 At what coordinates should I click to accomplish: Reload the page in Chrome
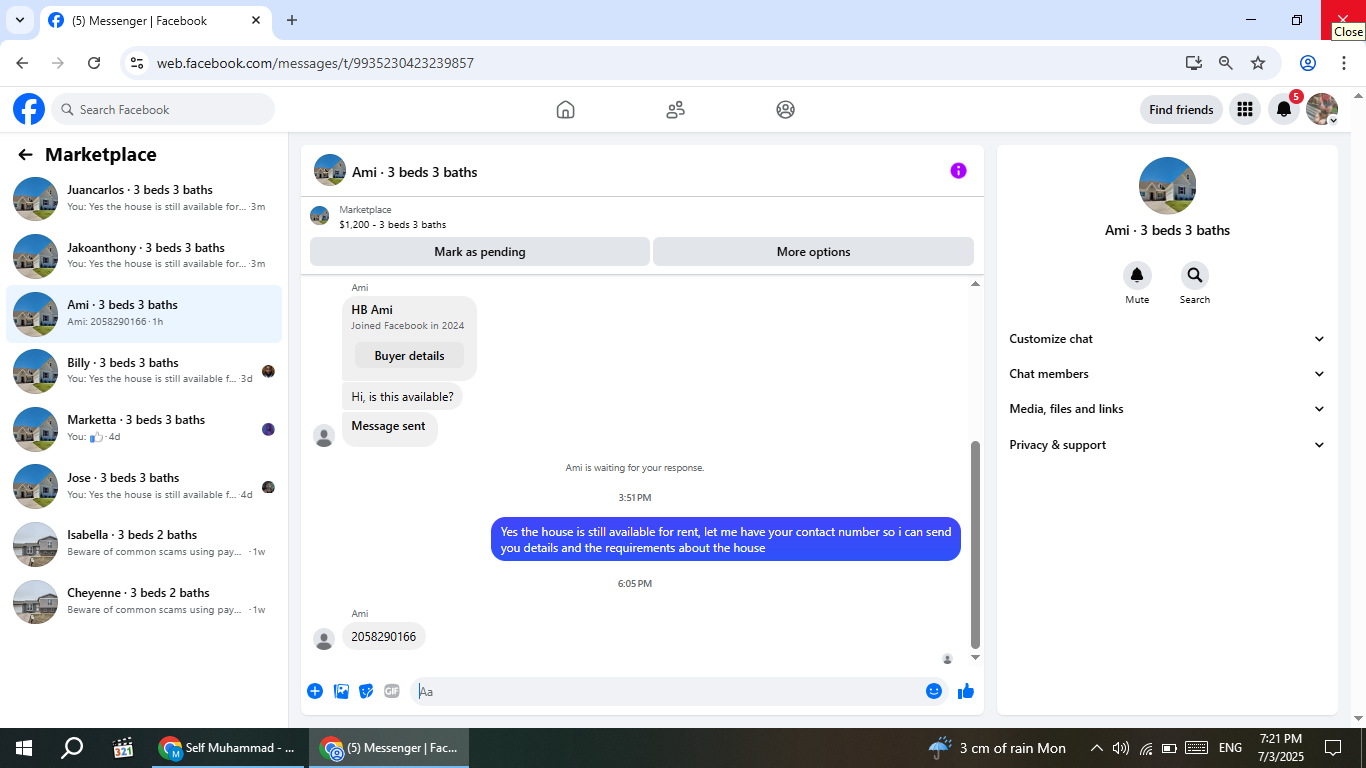tap(94, 63)
